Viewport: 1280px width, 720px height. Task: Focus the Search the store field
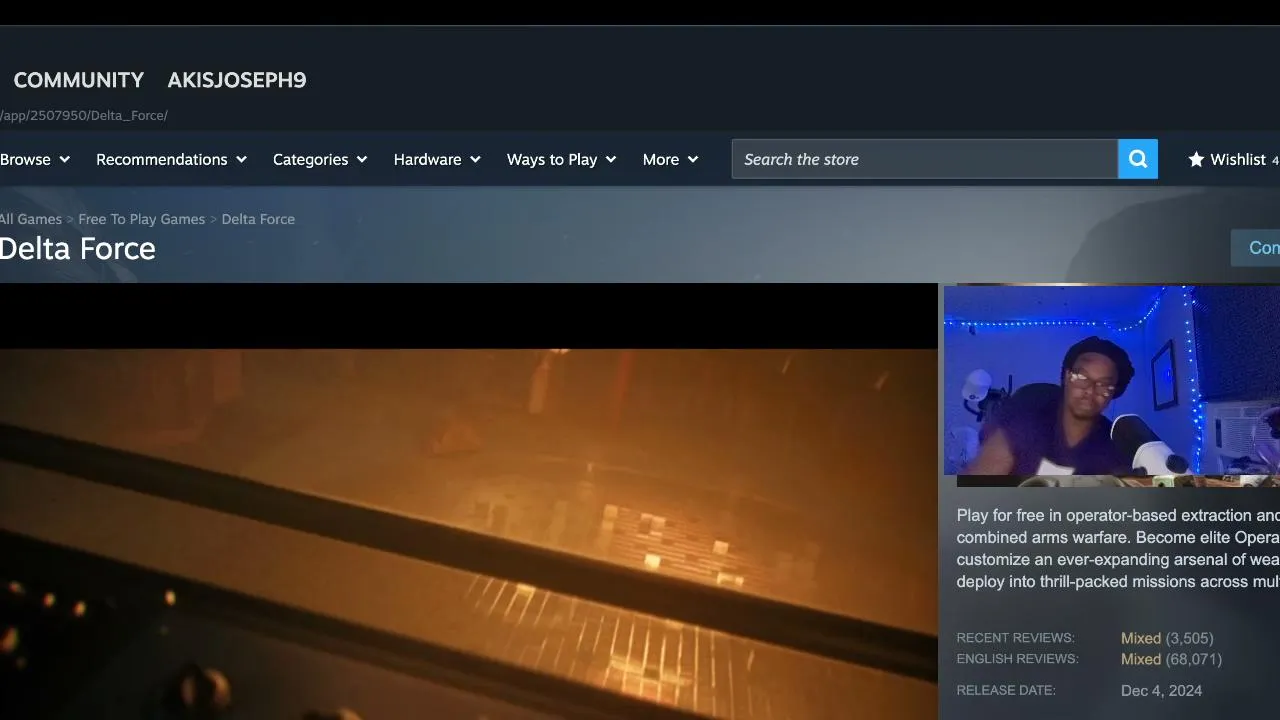pos(925,159)
